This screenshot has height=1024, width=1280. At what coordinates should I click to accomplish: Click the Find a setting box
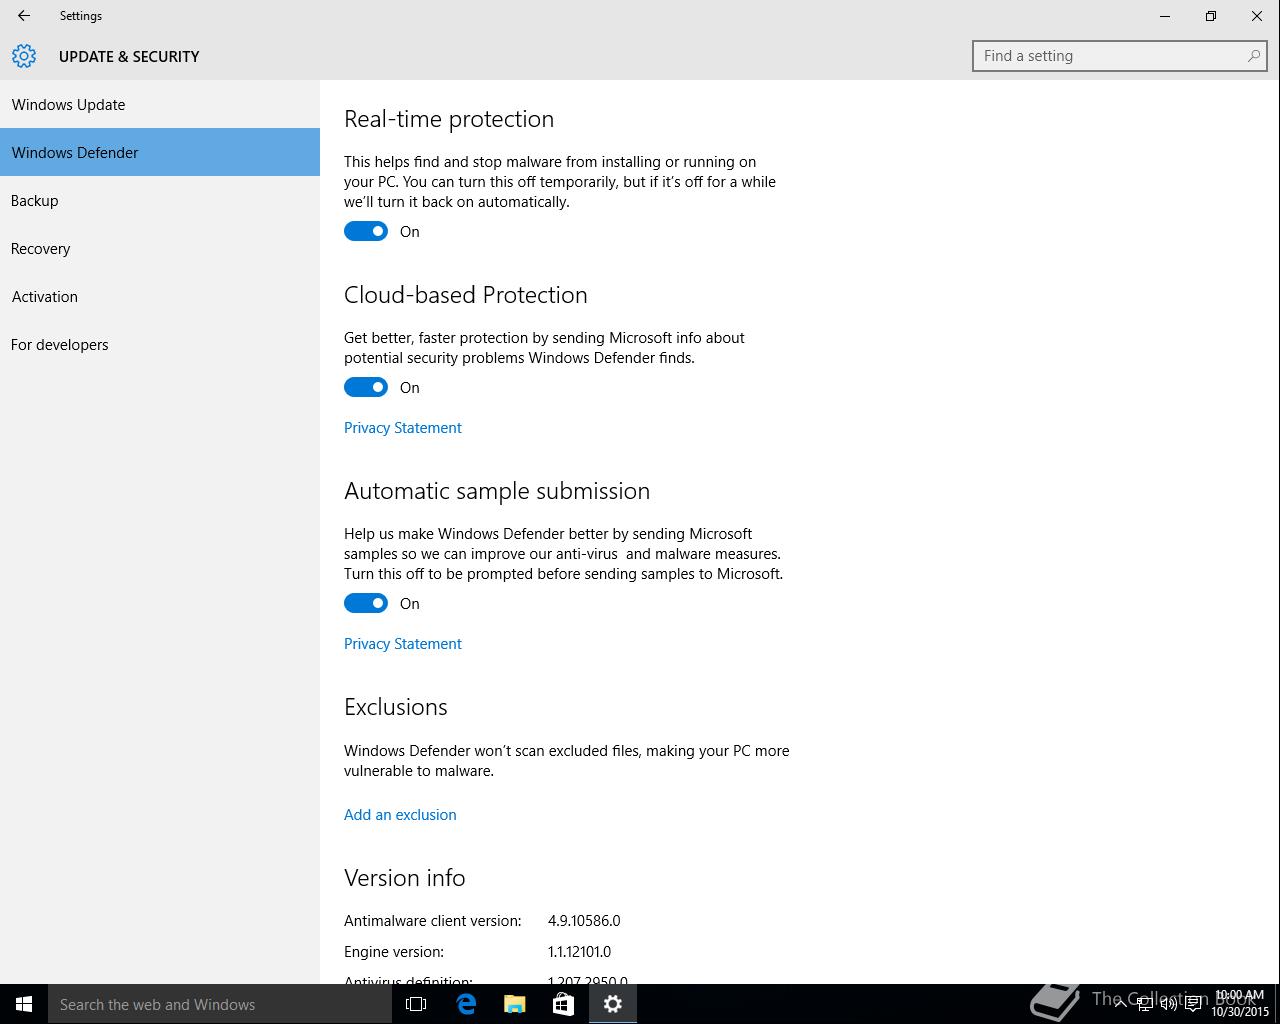pyautogui.click(x=1120, y=56)
